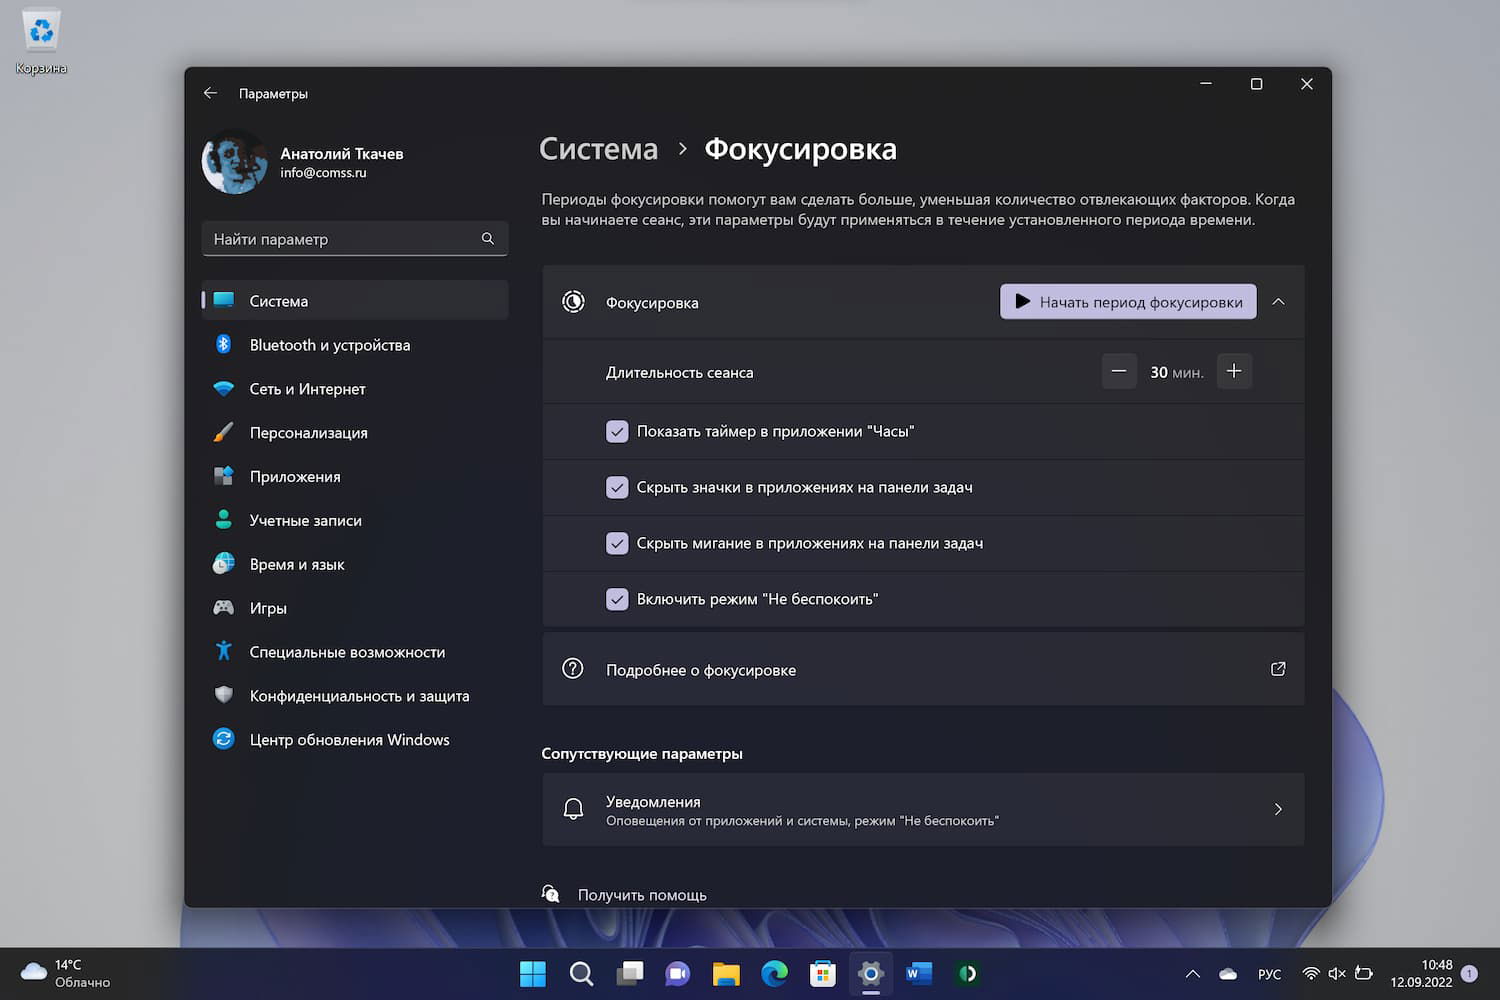Click the Длительность сеанса label
Screen dimensions: 1500x1000
pyautogui.click(x=680, y=372)
